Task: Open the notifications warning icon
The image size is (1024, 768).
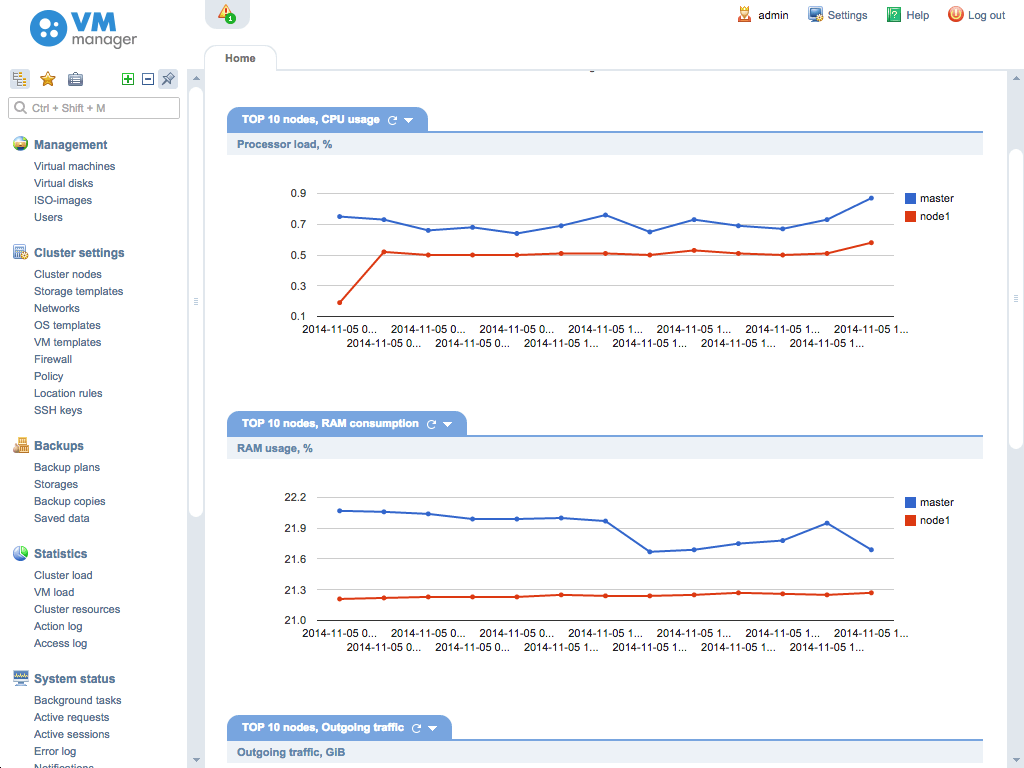Action: tap(227, 13)
